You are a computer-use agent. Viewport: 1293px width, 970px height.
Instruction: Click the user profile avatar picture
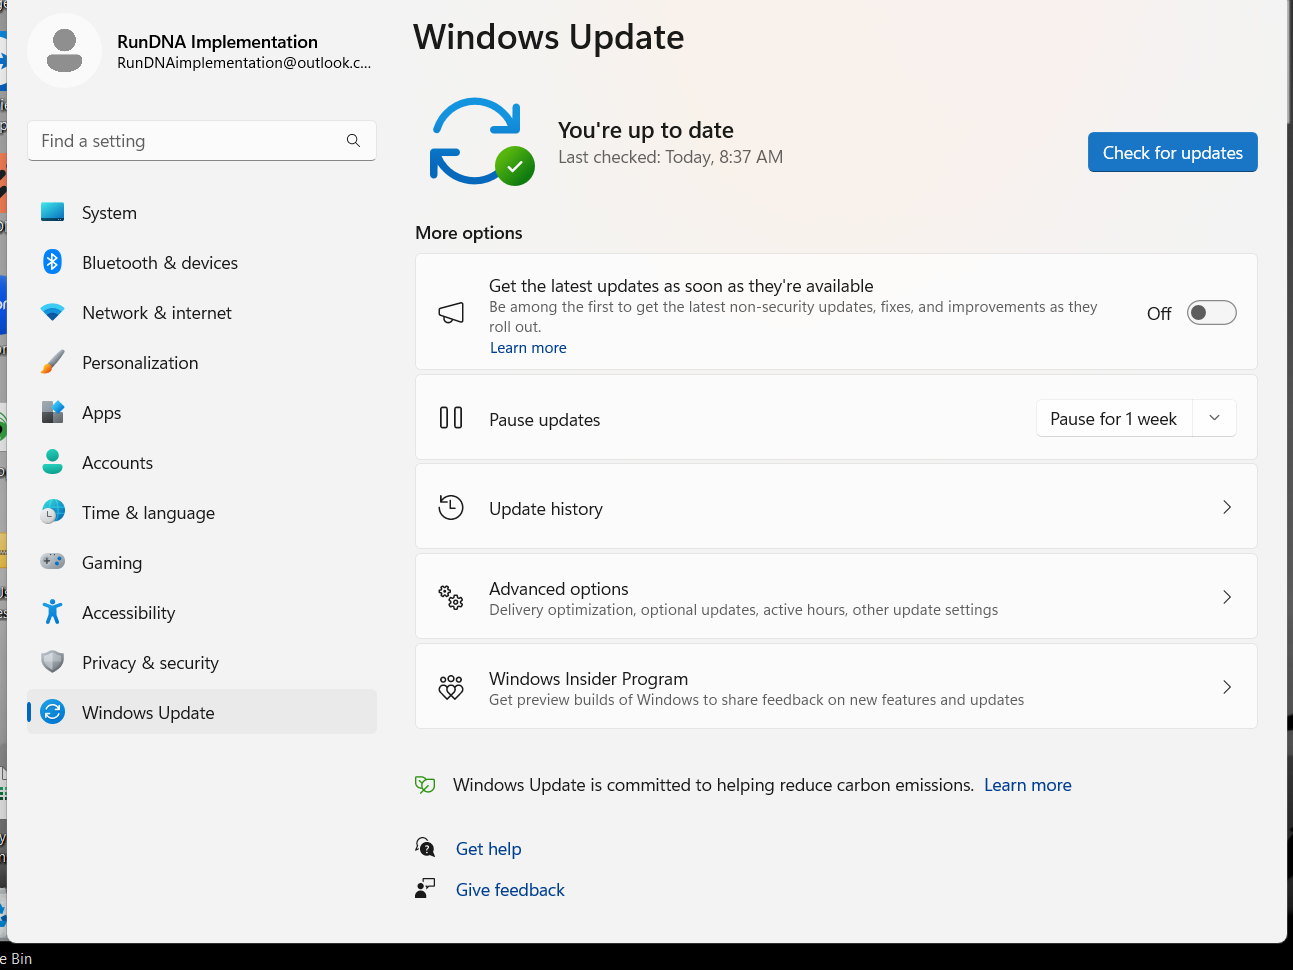tap(65, 51)
